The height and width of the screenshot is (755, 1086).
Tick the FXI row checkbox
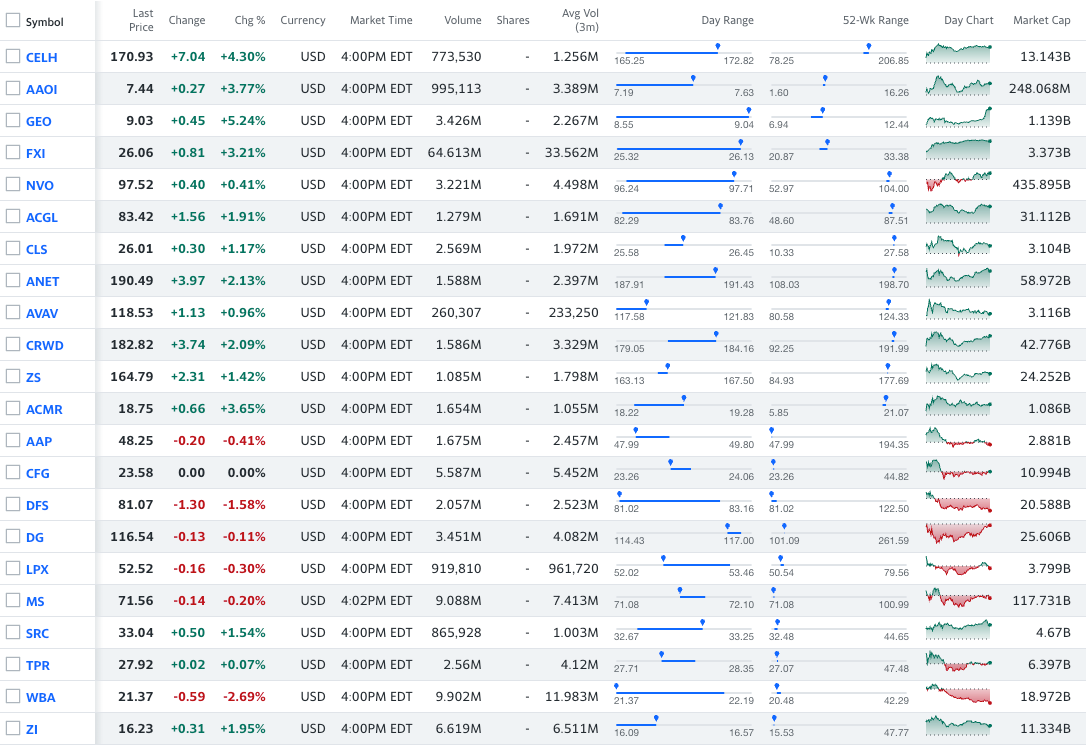[12, 152]
